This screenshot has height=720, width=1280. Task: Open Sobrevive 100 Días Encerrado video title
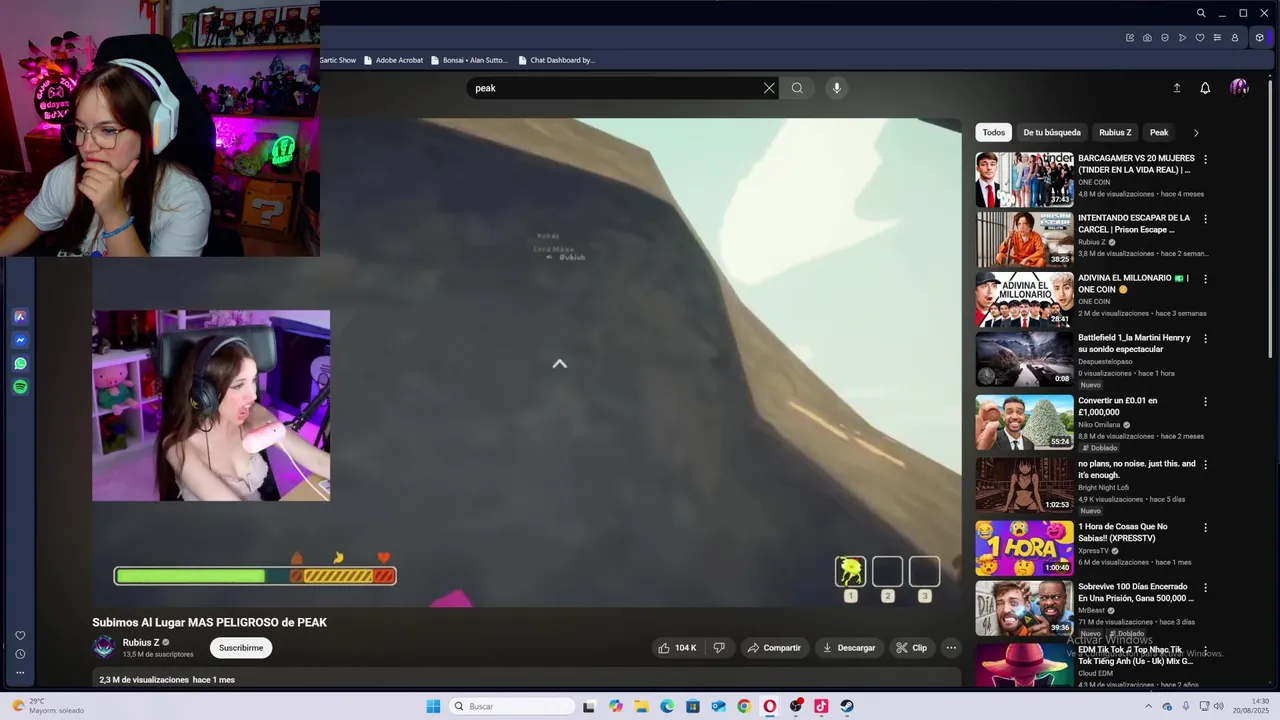[x=1136, y=592]
